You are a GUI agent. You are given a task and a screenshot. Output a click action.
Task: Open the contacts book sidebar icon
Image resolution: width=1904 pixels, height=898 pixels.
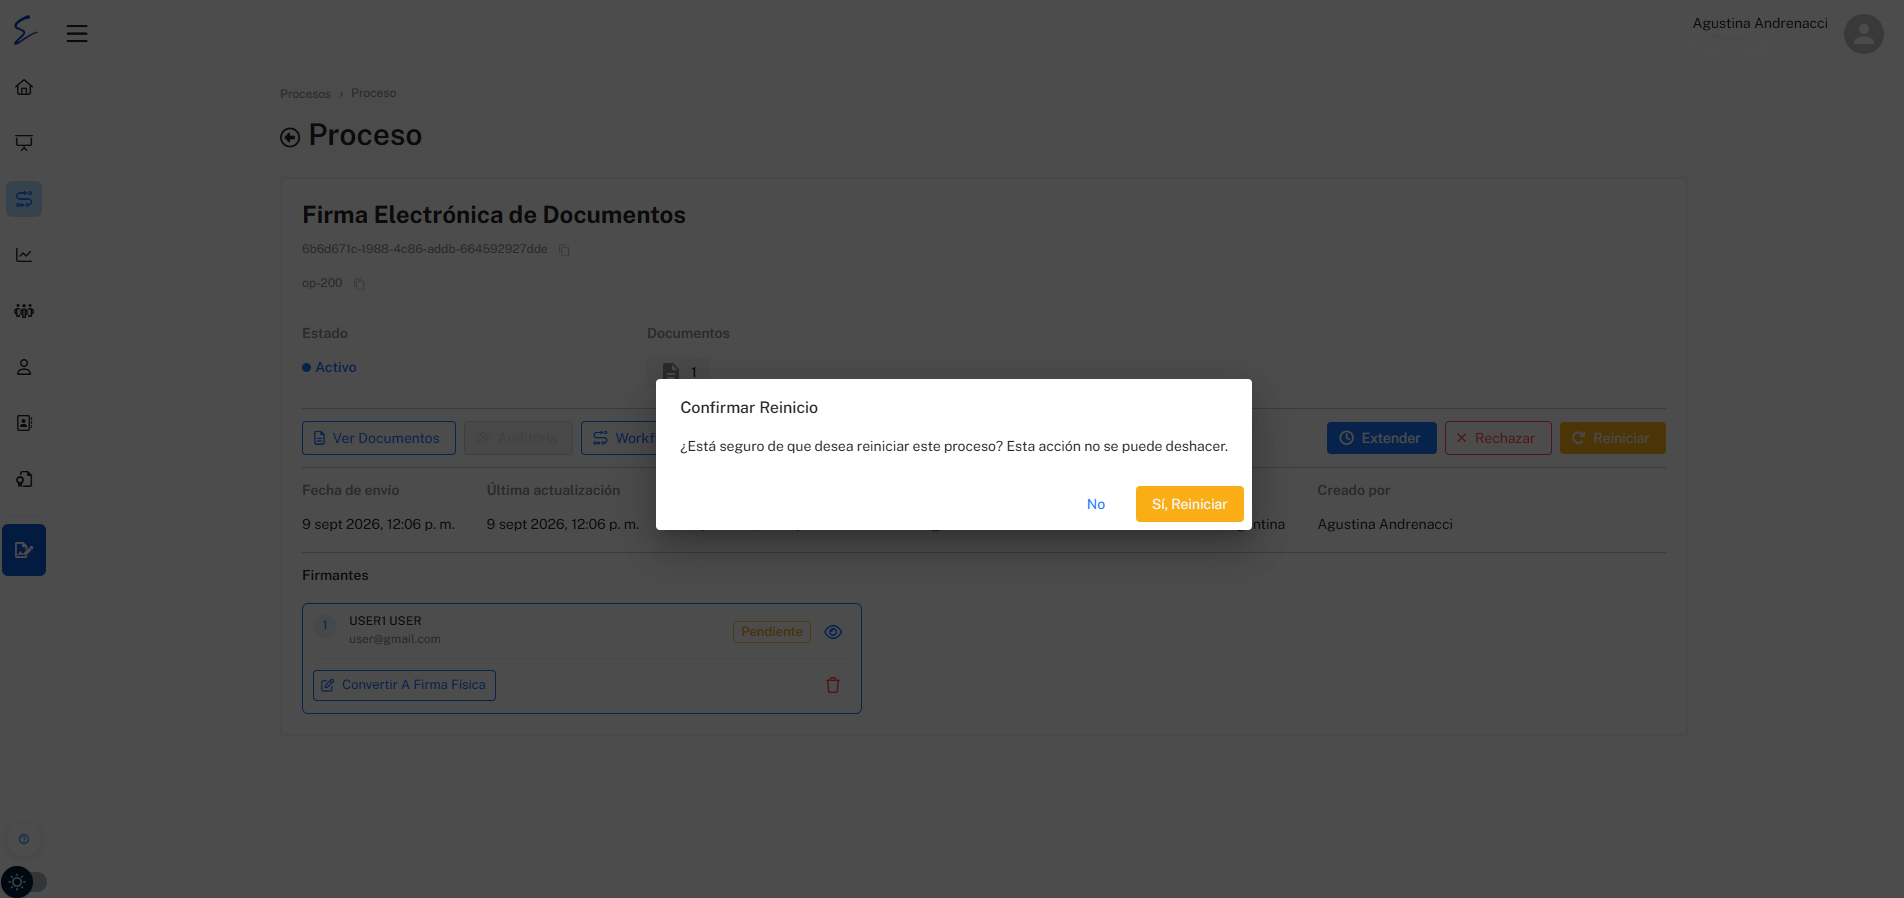point(24,423)
